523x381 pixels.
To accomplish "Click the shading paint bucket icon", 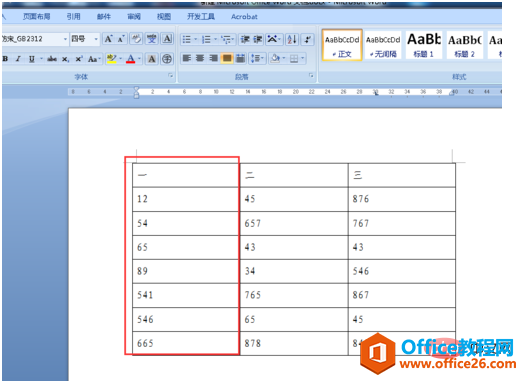I will (x=275, y=59).
